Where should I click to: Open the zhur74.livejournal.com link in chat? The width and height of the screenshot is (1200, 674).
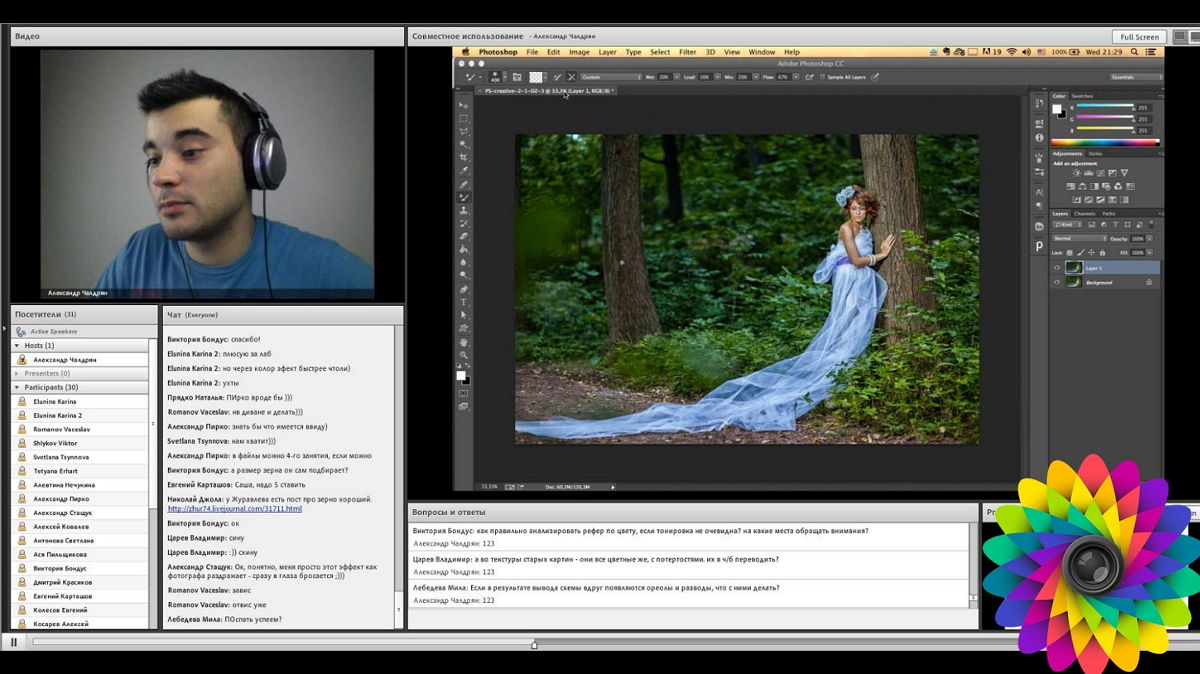[x=234, y=509]
